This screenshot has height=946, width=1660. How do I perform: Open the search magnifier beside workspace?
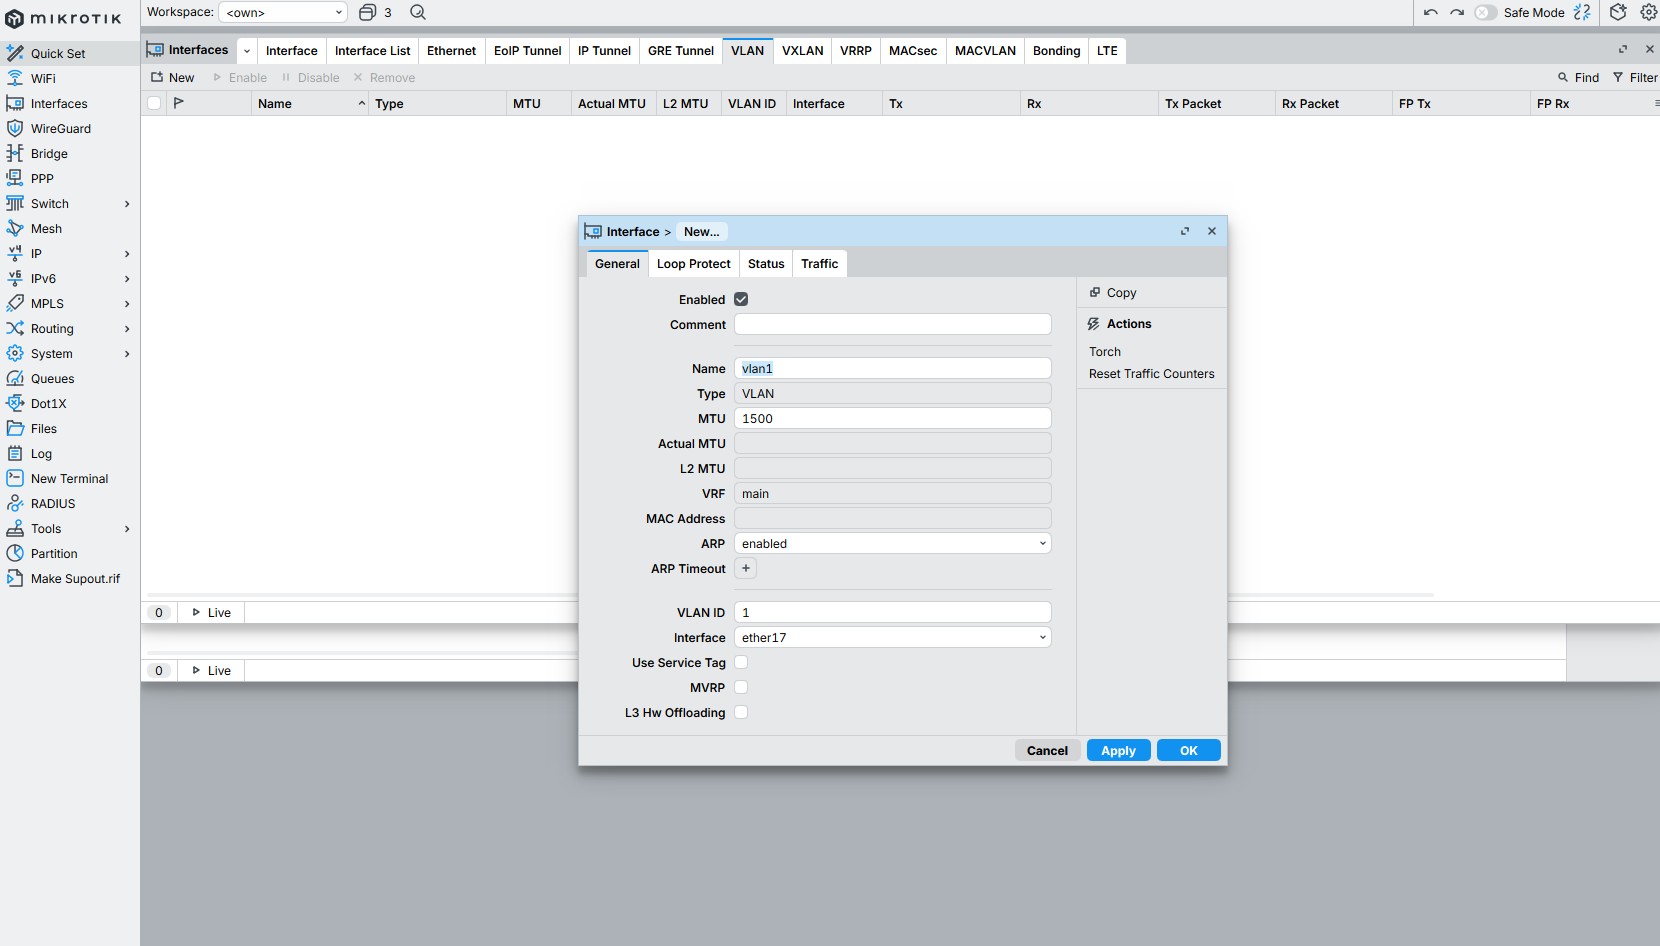[418, 12]
